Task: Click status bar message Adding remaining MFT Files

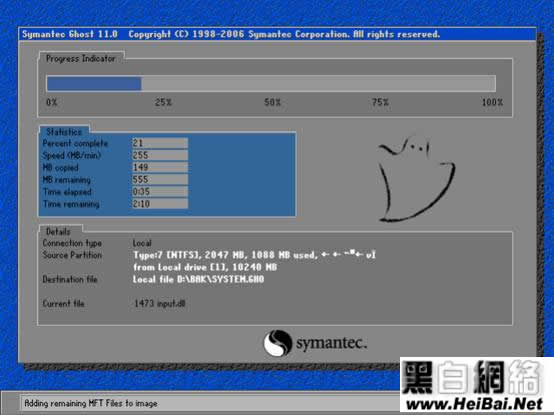Action: coord(91,403)
